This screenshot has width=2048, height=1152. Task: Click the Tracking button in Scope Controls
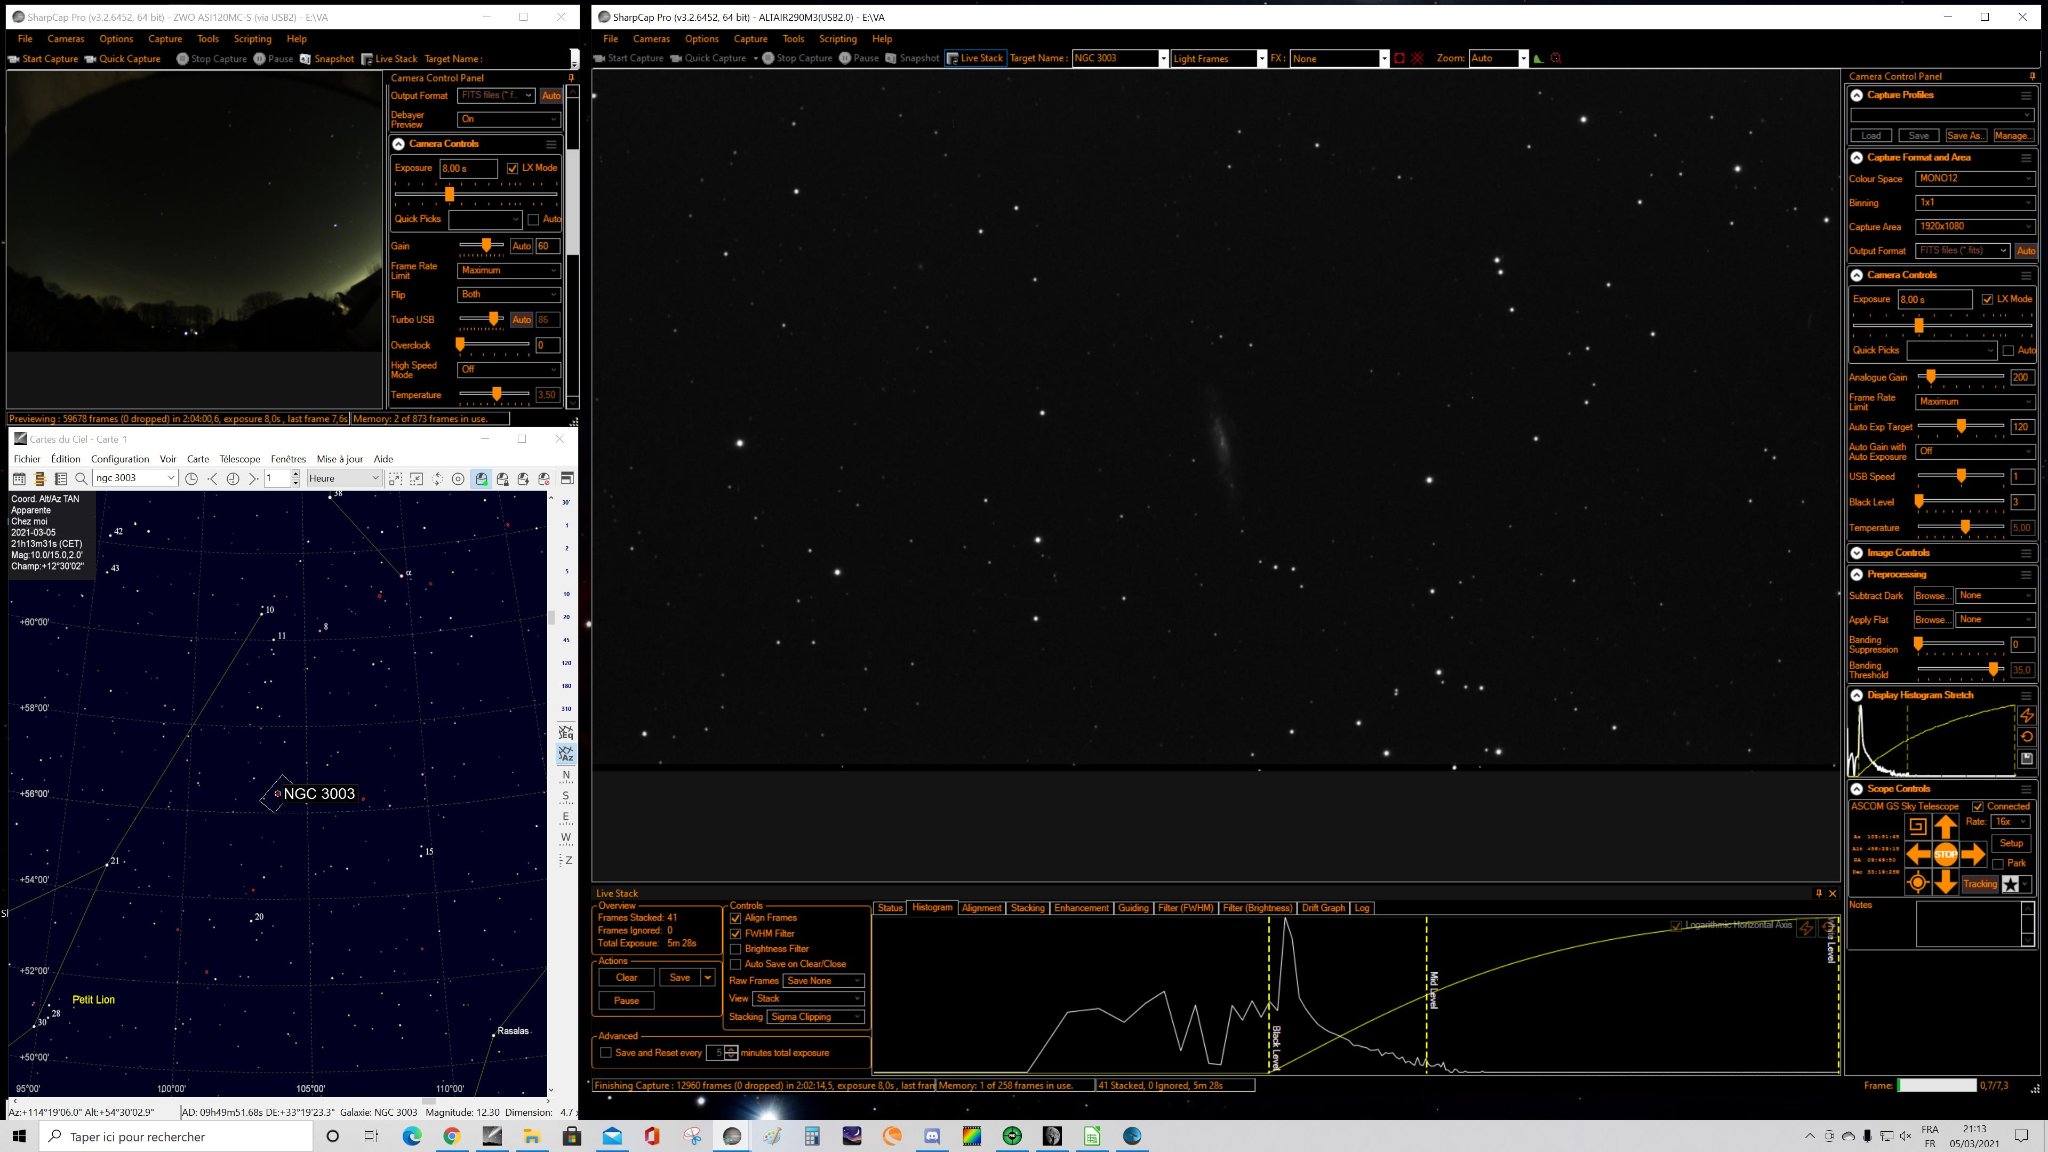click(x=1980, y=884)
